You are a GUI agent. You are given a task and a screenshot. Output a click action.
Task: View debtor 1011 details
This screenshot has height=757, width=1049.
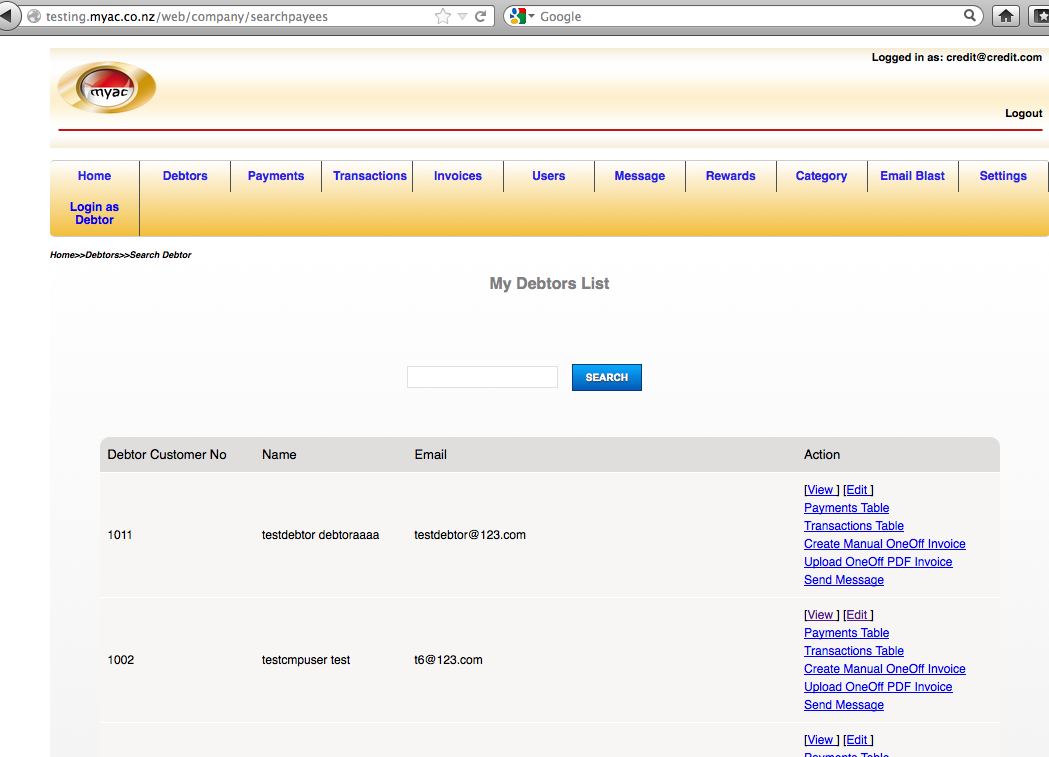click(820, 490)
